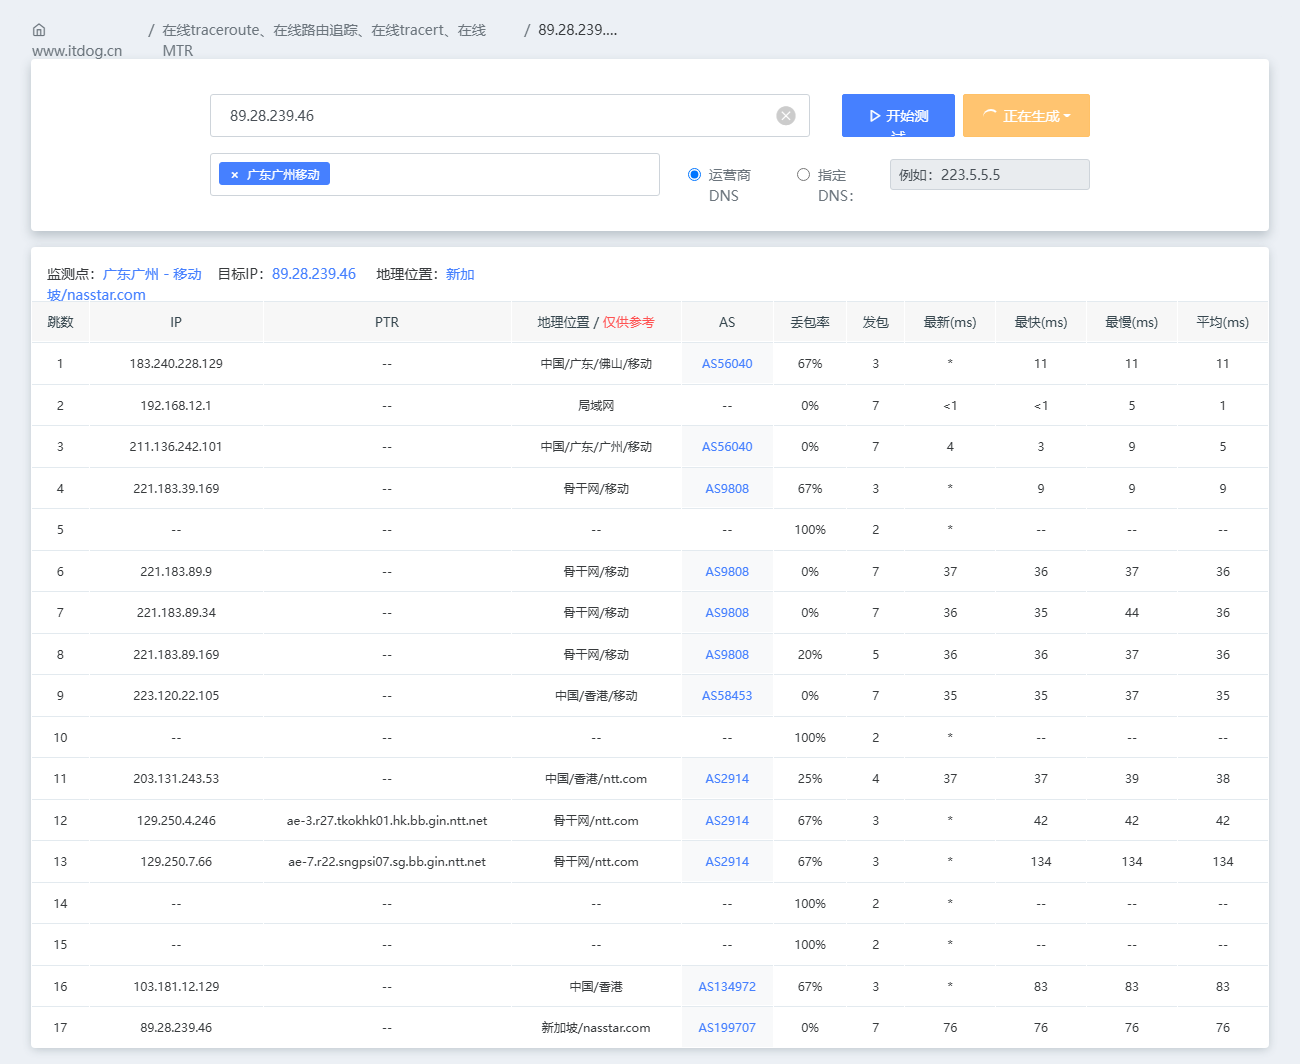Screen dimensions: 1300x1064
Task: Open AS9808 link in hop 8 row
Action: [x=727, y=655]
